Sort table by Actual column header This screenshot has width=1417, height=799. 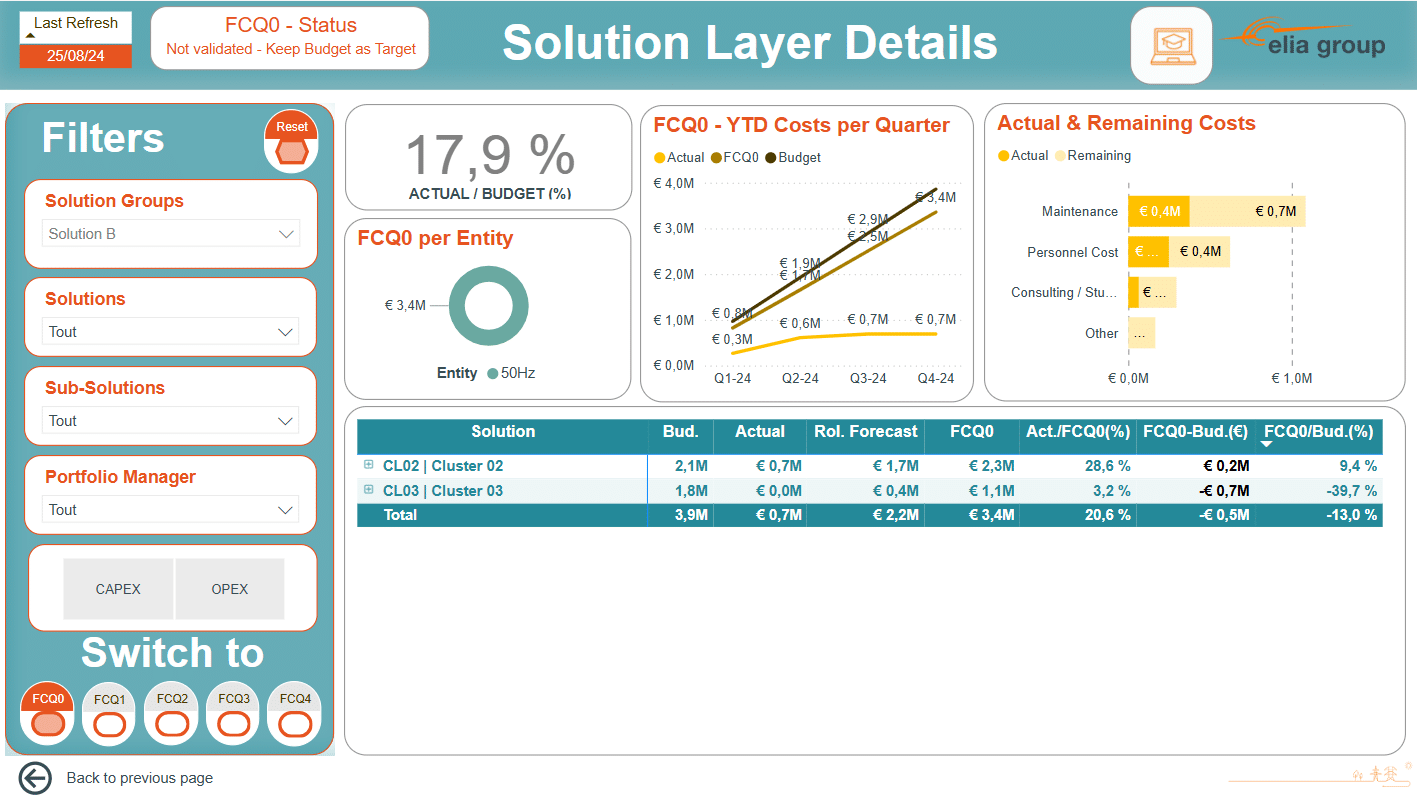pos(760,432)
